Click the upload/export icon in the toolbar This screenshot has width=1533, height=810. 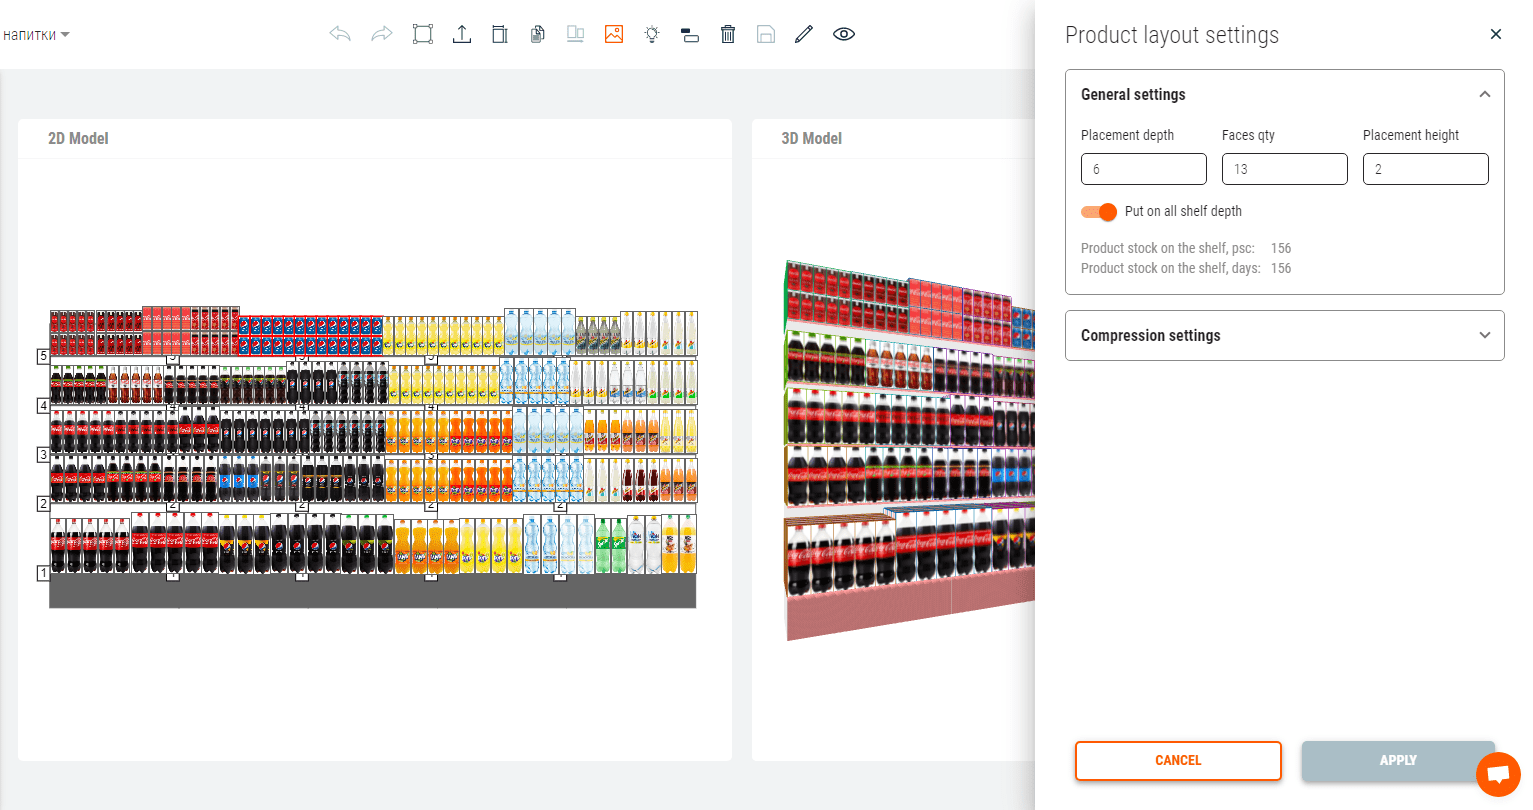[461, 33]
